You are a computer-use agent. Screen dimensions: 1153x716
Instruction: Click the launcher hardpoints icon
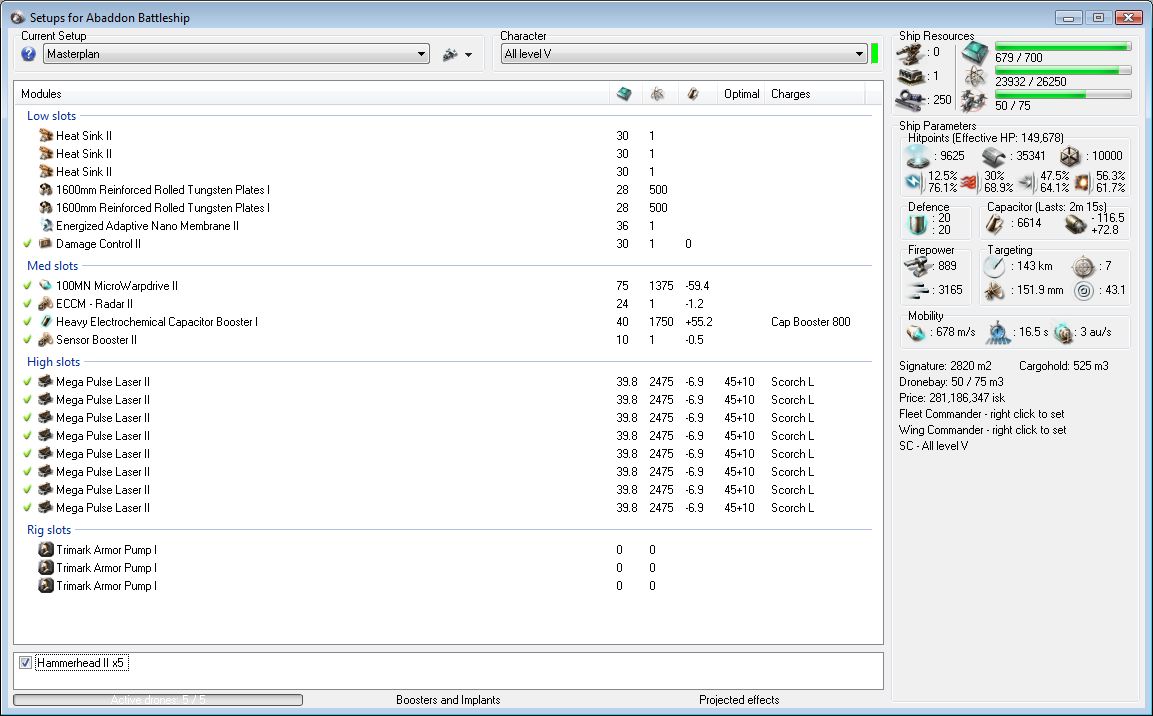910,76
